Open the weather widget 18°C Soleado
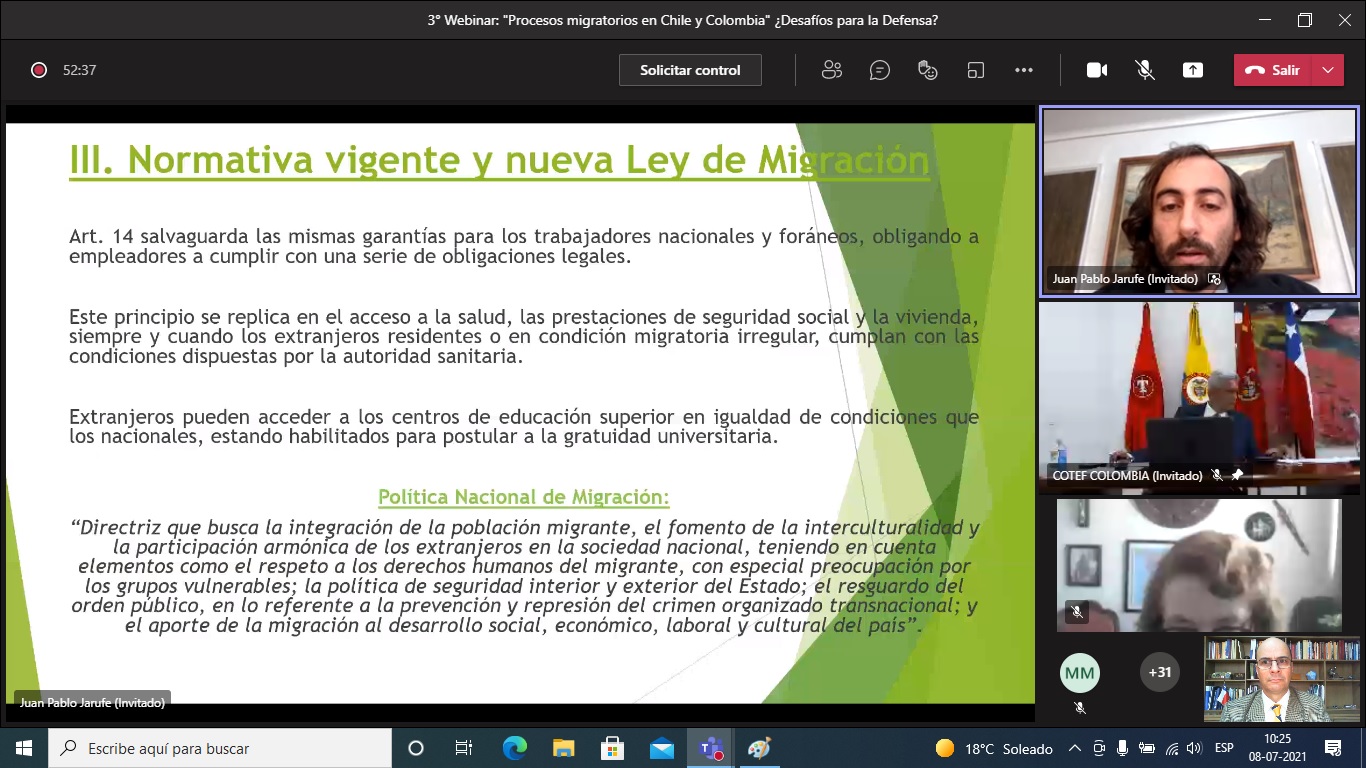 click(x=993, y=748)
